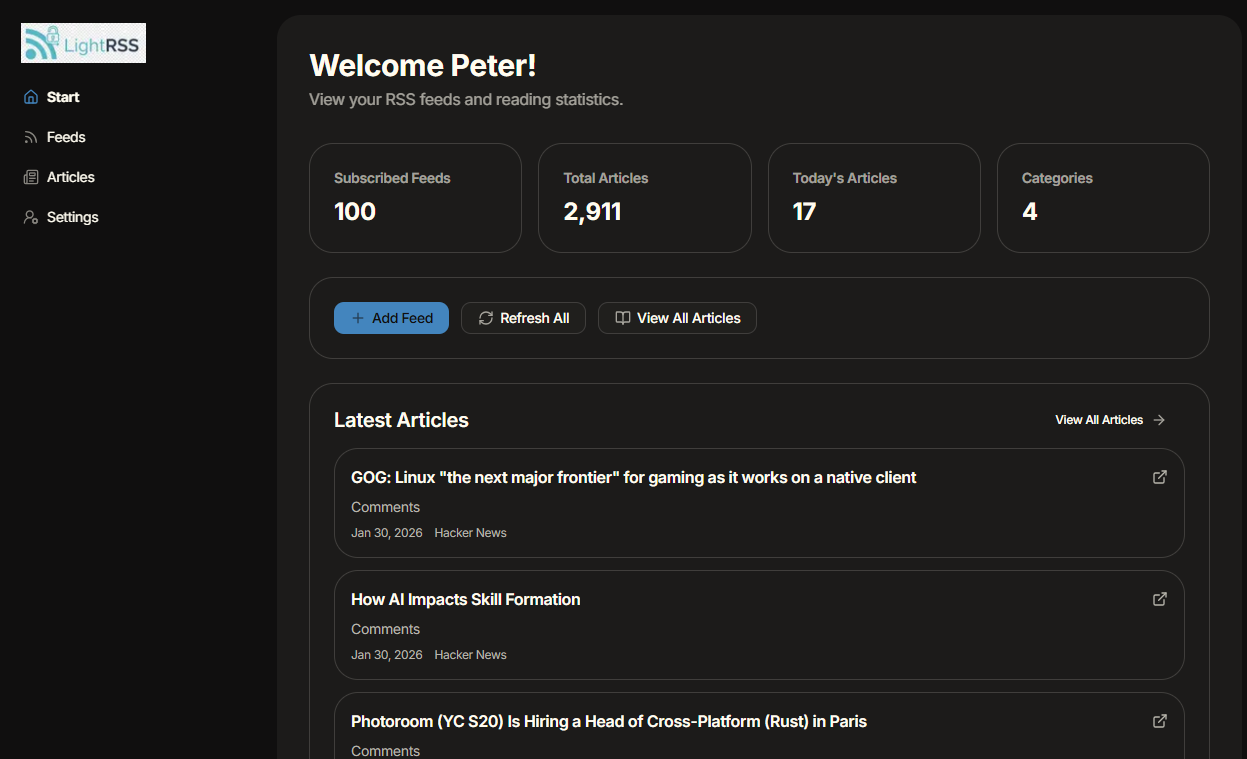Viewport: 1247px width, 759px height.
Task: Open Skill Formation article via external link icon
Action: (x=1159, y=599)
